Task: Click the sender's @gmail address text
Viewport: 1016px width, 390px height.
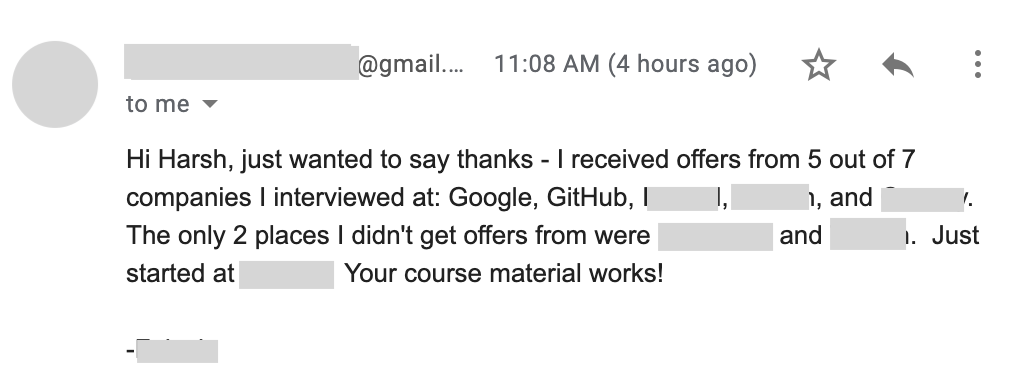Action: (411, 64)
